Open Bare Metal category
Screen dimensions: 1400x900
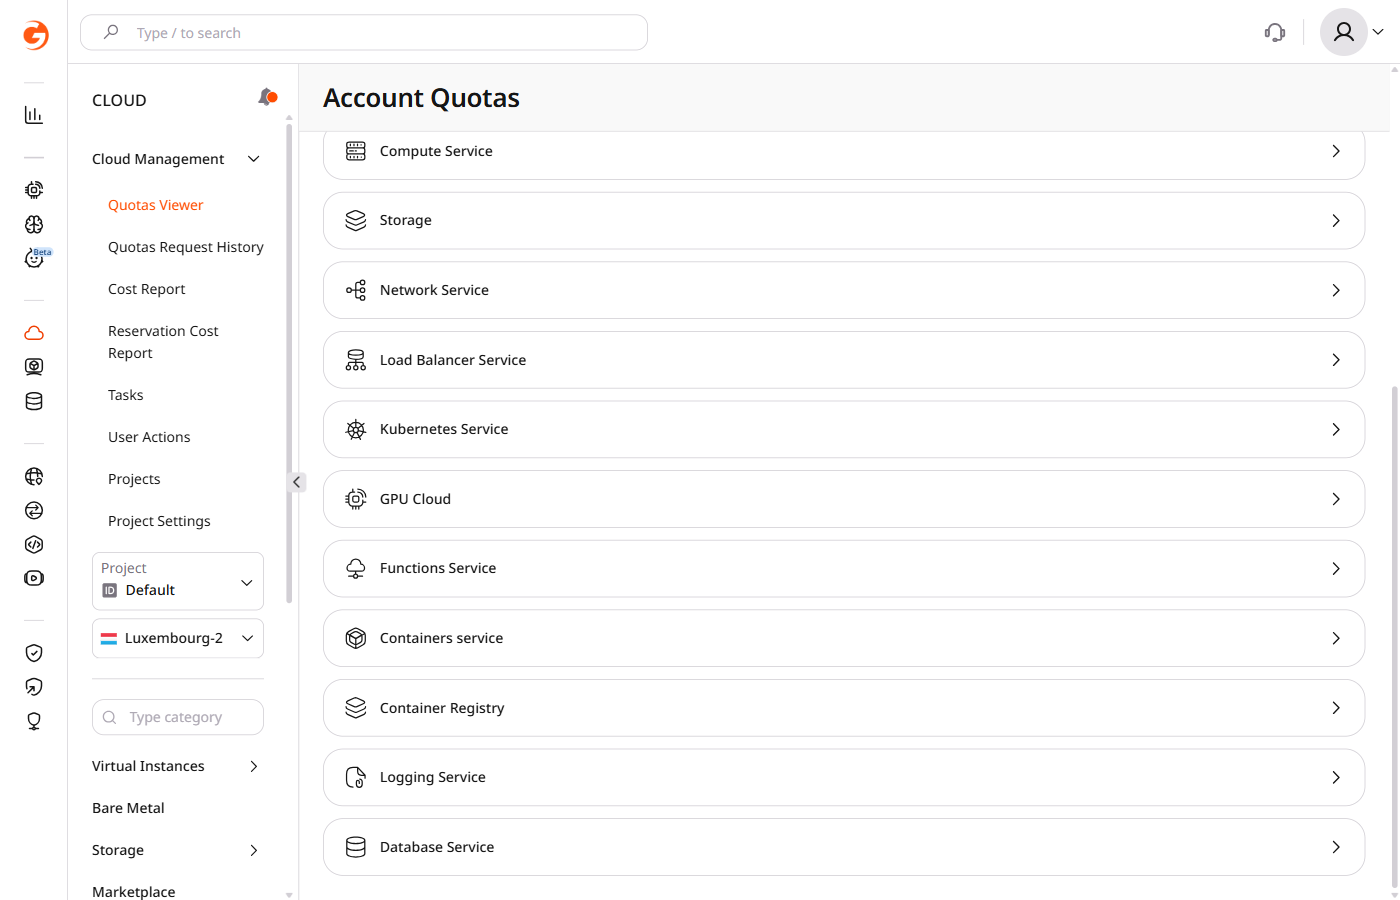click(128, 808)
